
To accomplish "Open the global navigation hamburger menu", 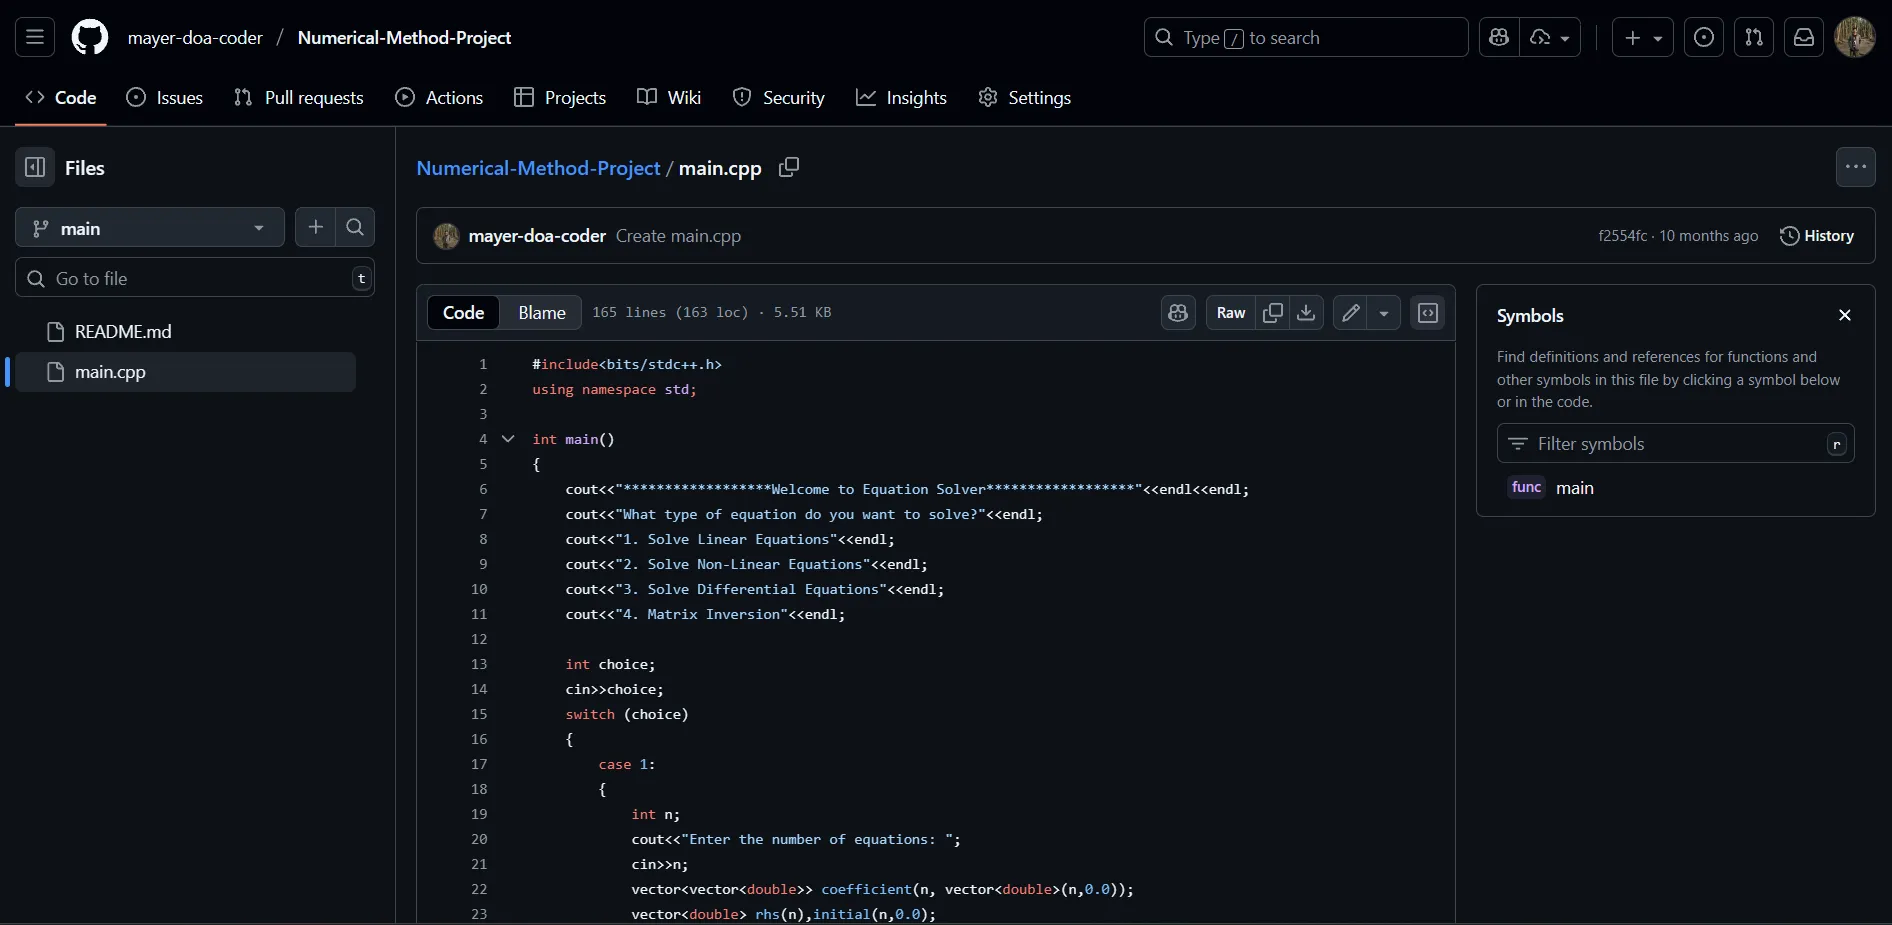I will 35,38.
